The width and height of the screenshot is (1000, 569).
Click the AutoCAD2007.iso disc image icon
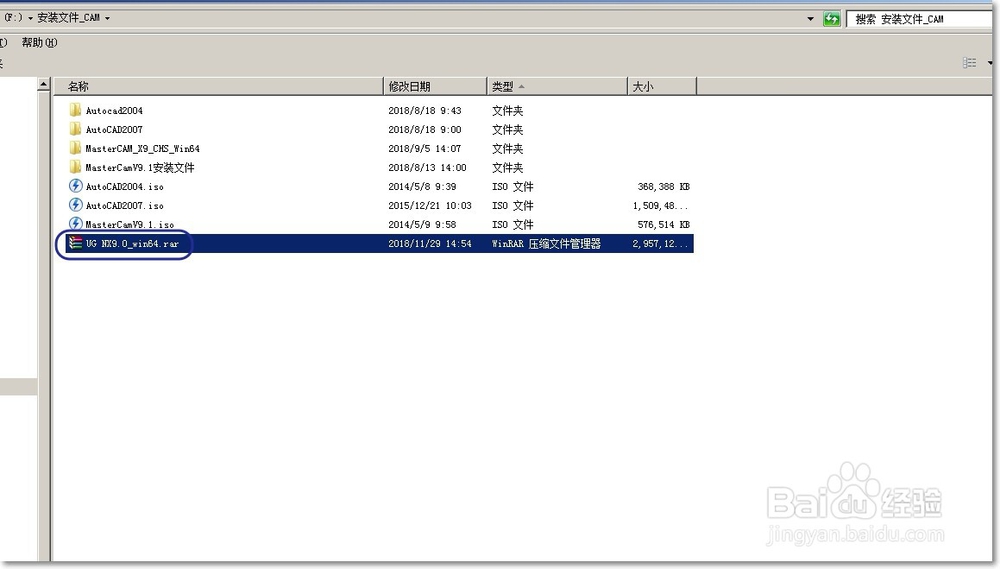pos(75,205)
